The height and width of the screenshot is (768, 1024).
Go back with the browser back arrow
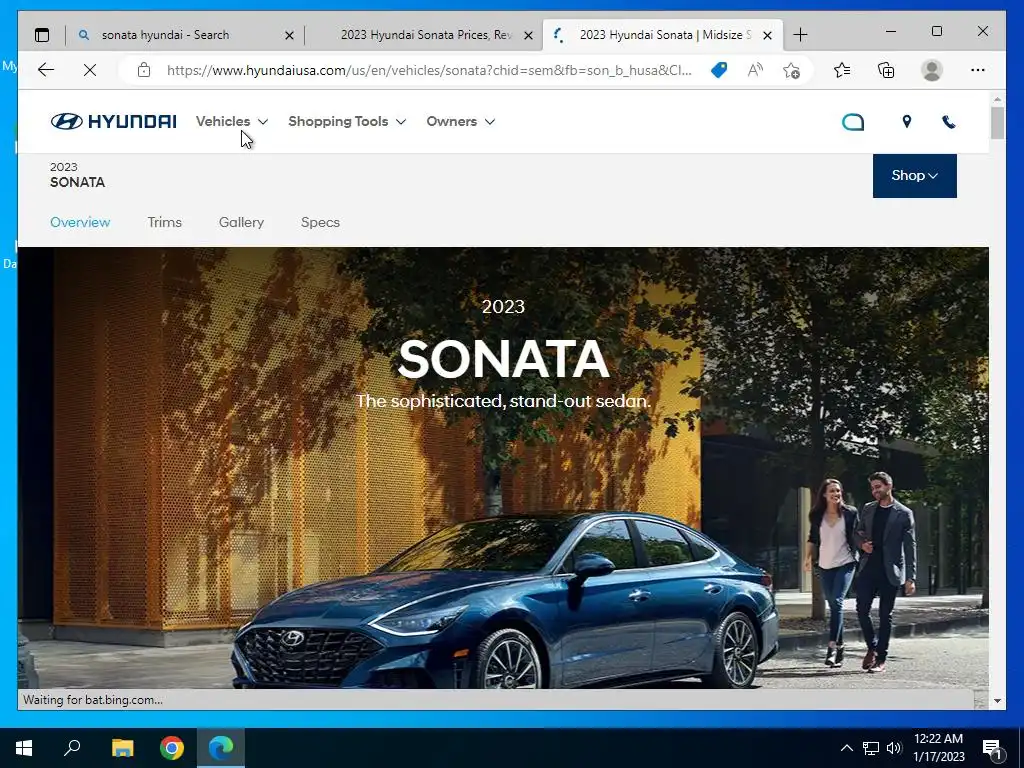tap(46, 70)
